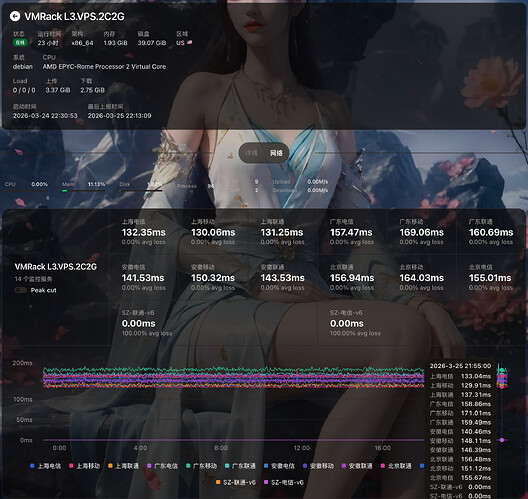Switch to the 详情 tab
The height and width of the screenshot is (499, 528).
coord(251,153)
